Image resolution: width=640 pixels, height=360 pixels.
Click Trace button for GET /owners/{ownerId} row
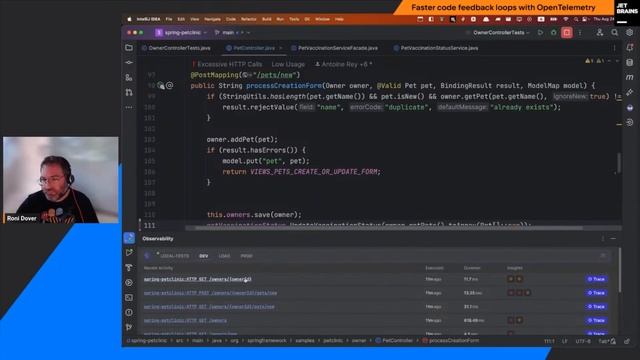[x=596, y=279]
